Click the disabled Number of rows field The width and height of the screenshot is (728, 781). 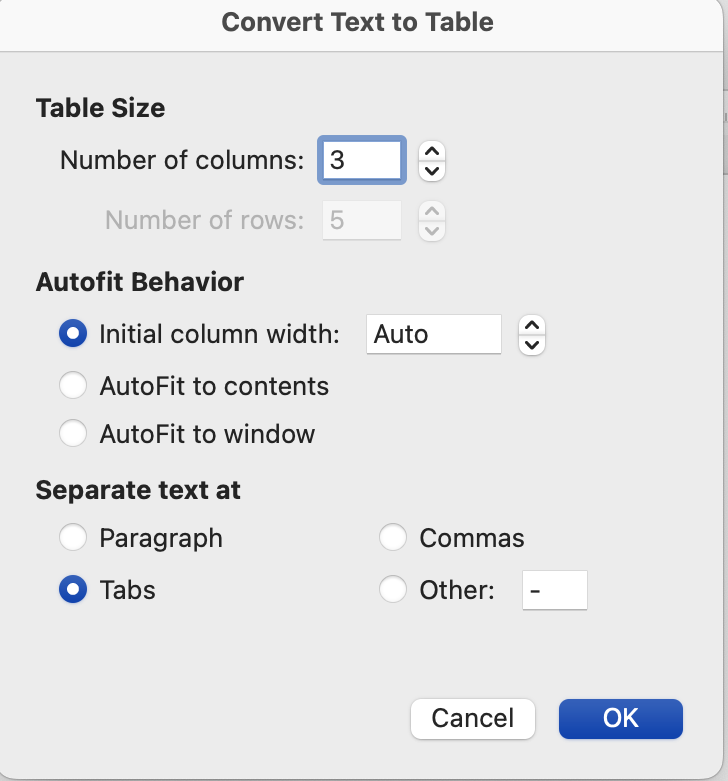pyautogui.click(x=362, y=220)
